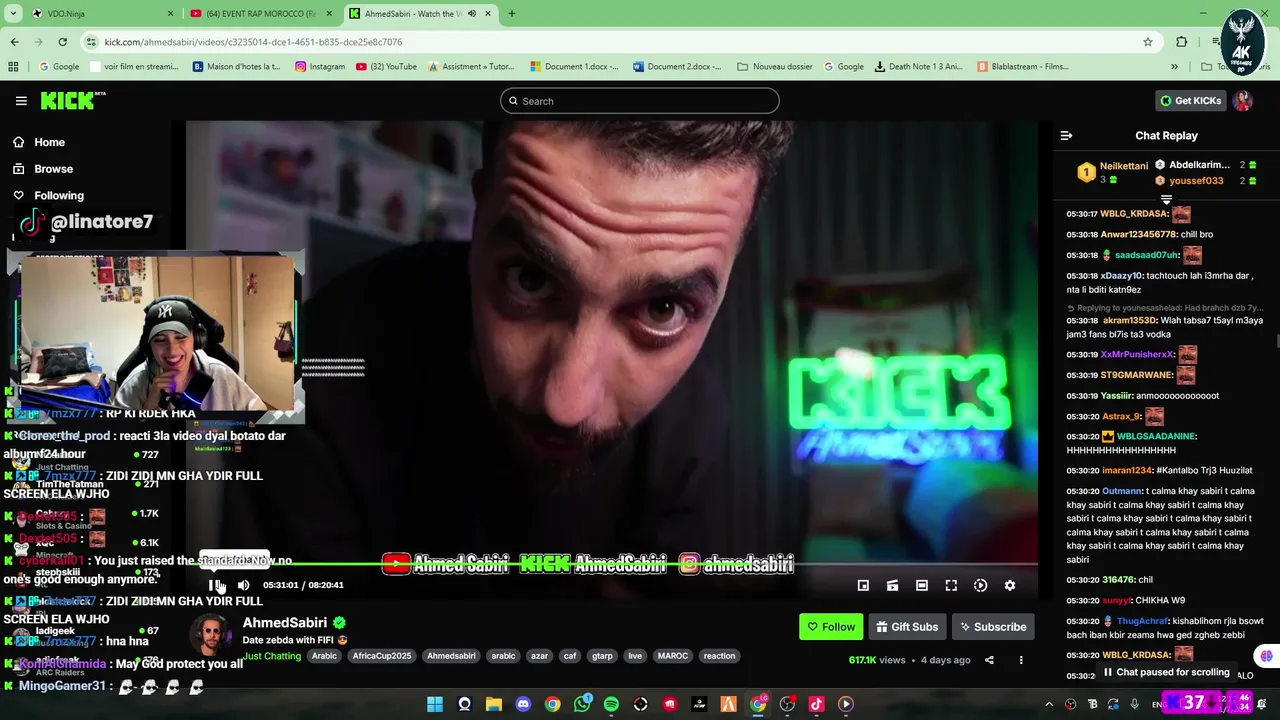Select the MAROC tag
Image resolution: width=1280 pixels, height=720 pixels.
[672, 656]
